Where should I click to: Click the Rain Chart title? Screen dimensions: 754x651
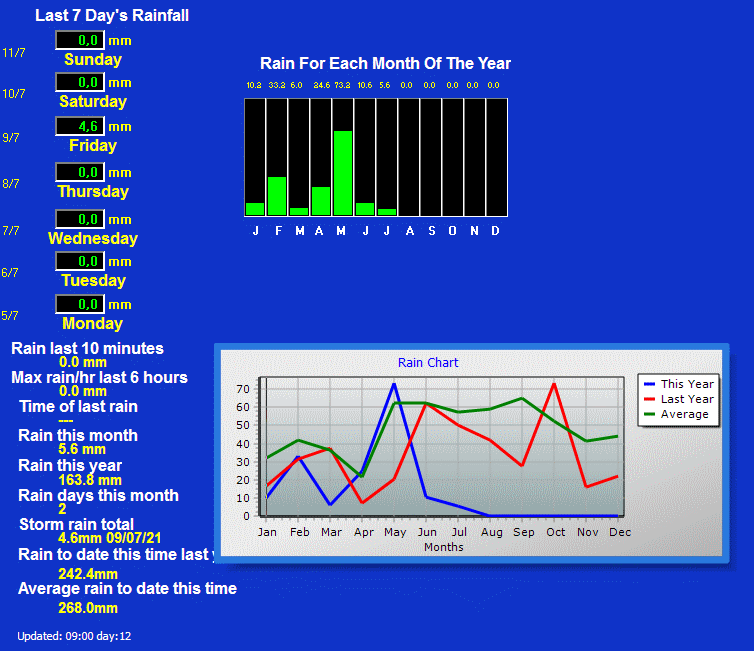(x=428, y=363)
